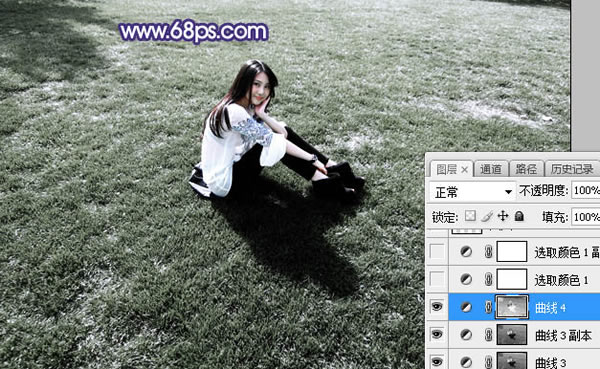Select mask thumbnail of 曲线 4
Screen dimensions: 600x369
tap(512, 307)
